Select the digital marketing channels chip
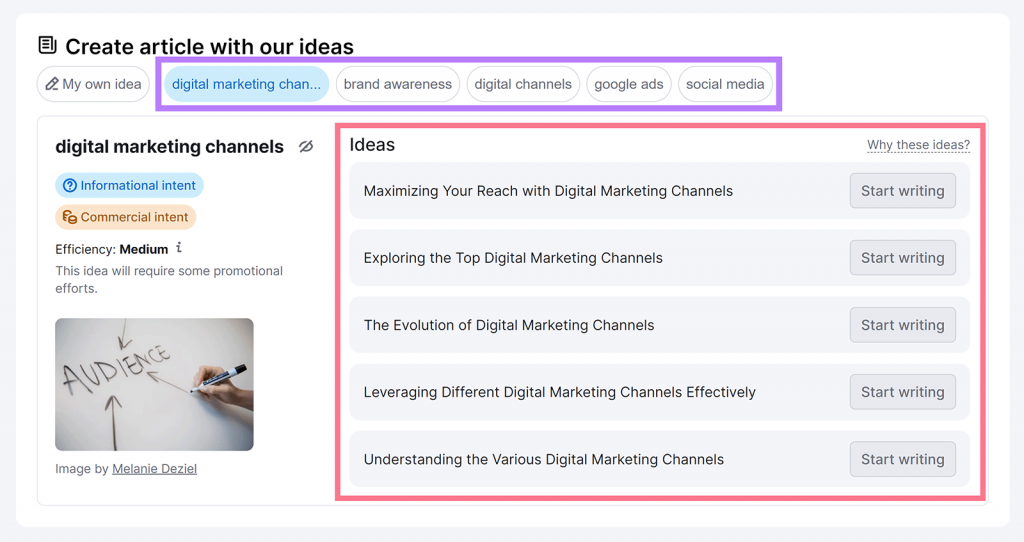The height and width of the screenshot is (542, 1024). point(246,84)
